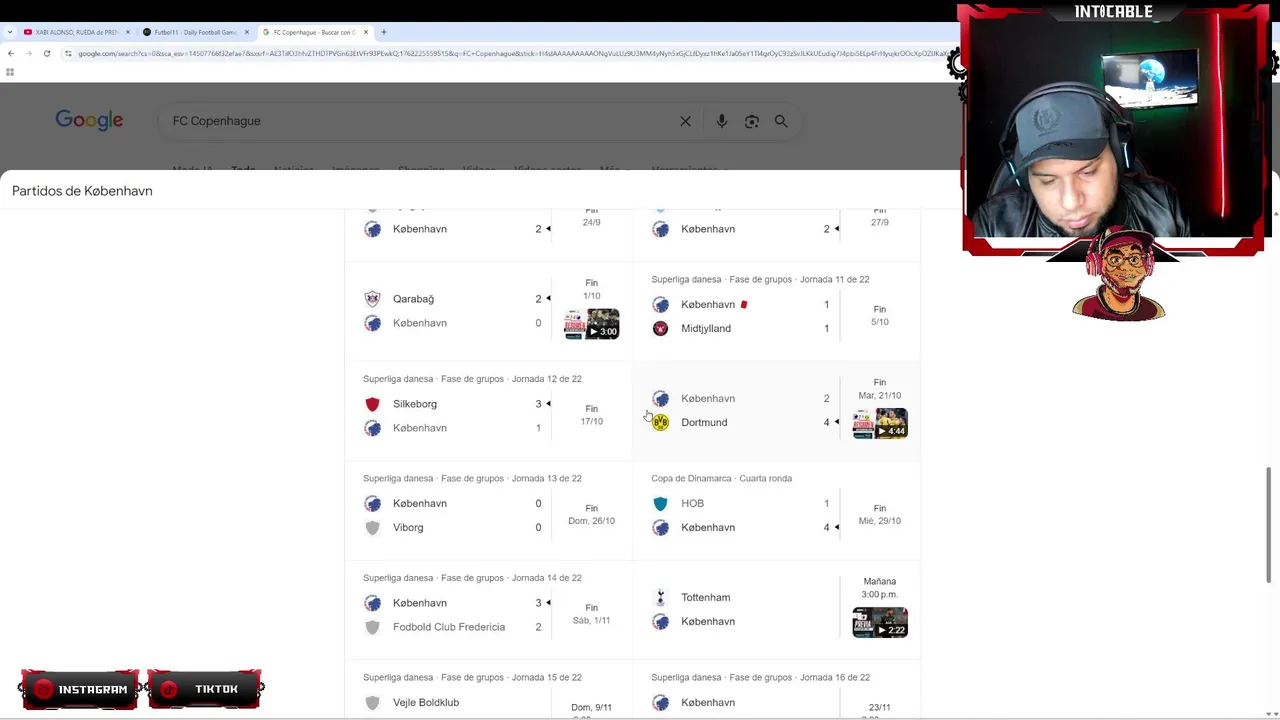Close the XABI ALONSO YouTube tab
The image size is (1280, 720).
(x=128, y=32)
